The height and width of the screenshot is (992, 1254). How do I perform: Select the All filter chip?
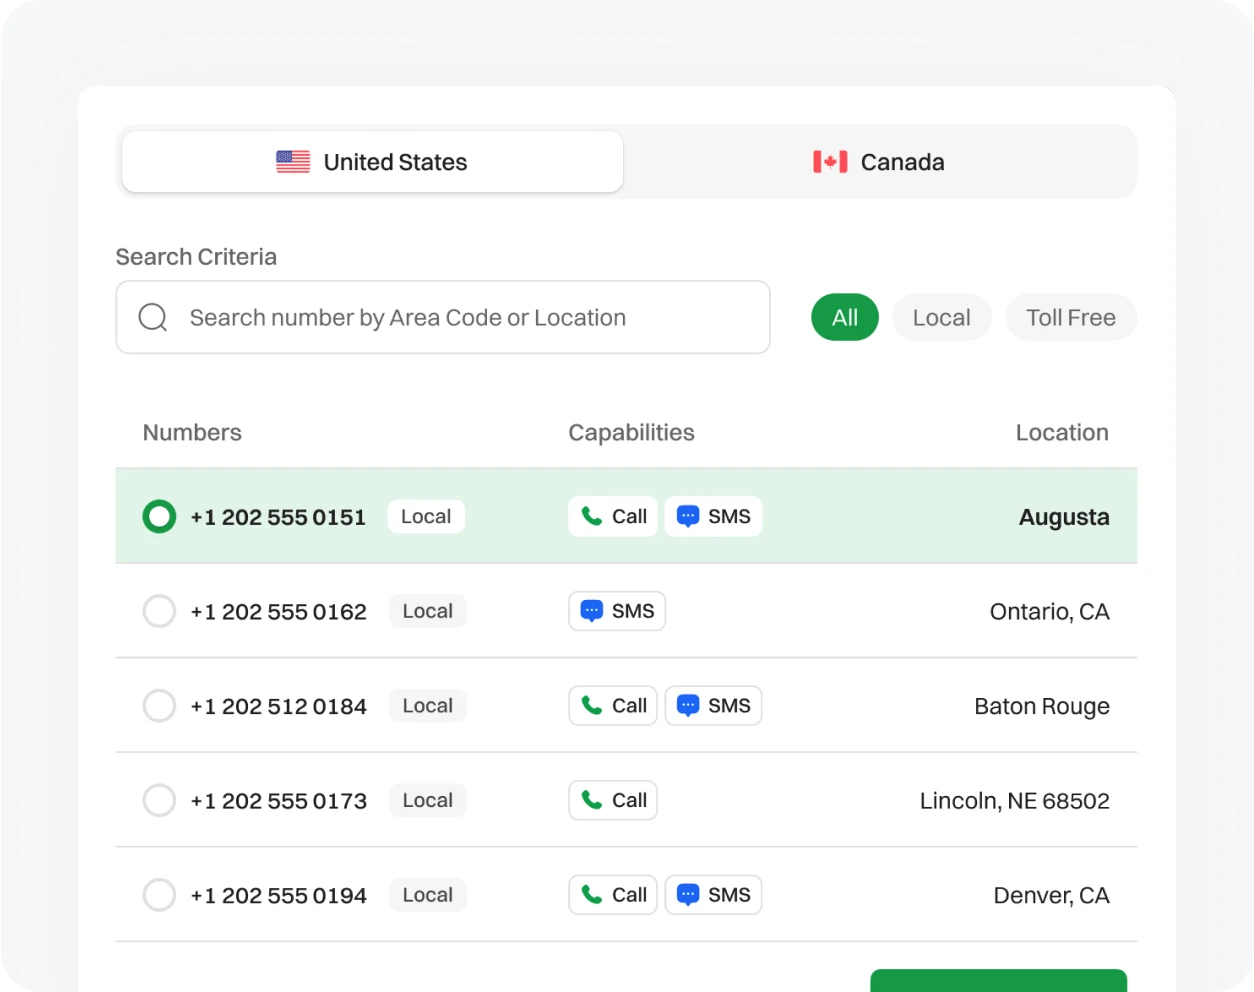[844, 317]
